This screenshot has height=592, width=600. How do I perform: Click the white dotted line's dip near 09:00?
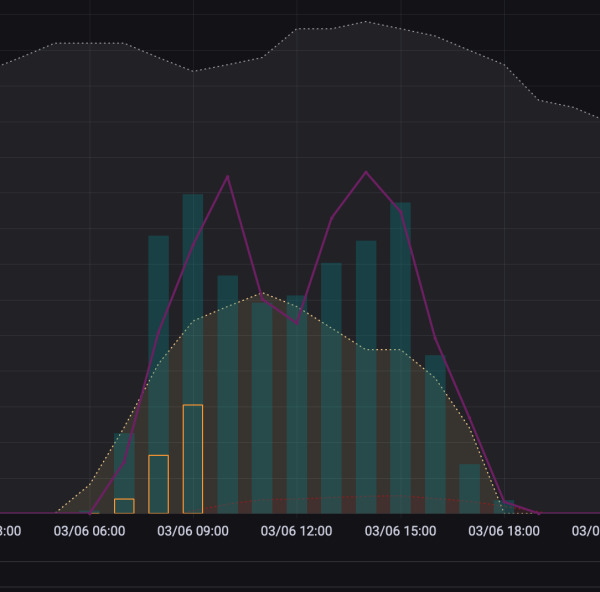194,71
